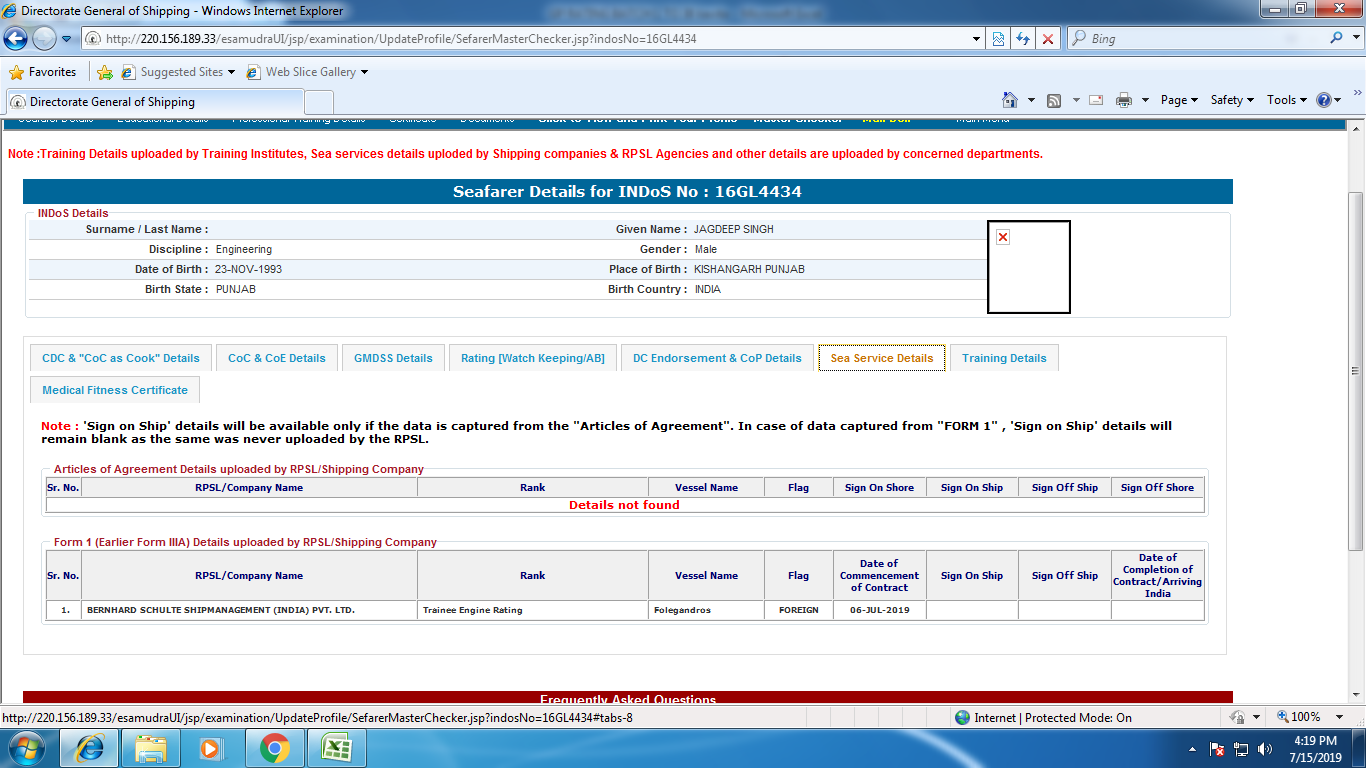This screenshot has width=1366, height=768.
Task: Click the KISHANGARH PUNJAB birthplace value
Action: tap(749, 269)
